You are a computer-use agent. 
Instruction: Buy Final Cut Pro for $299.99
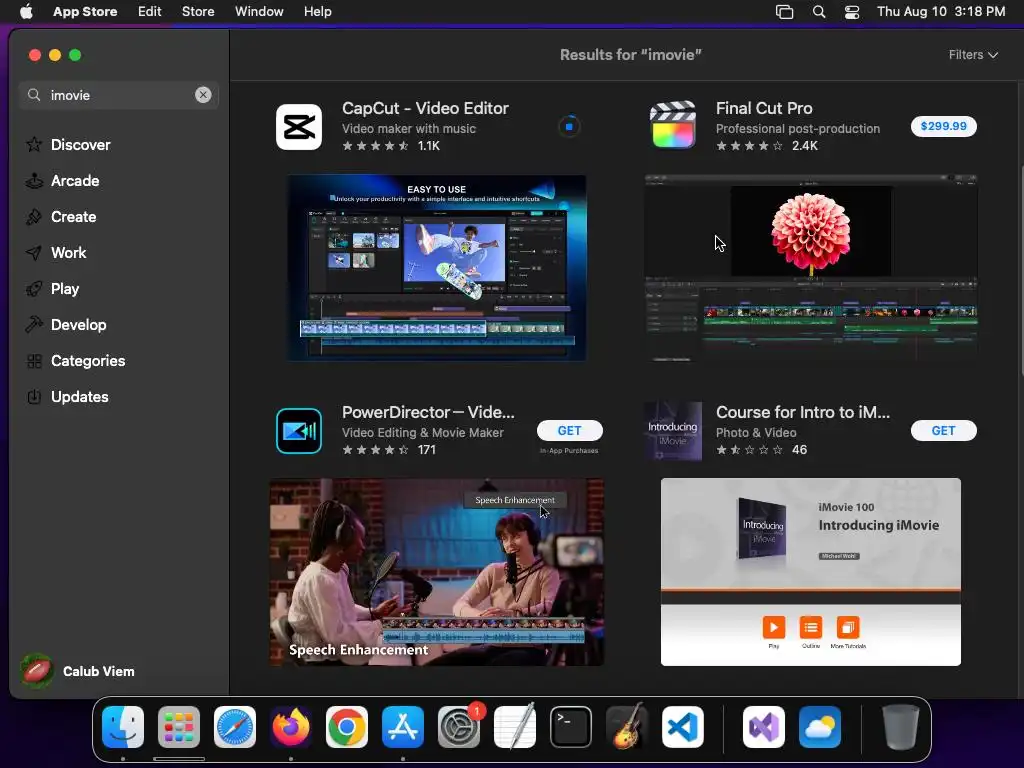tap(943, 126)
